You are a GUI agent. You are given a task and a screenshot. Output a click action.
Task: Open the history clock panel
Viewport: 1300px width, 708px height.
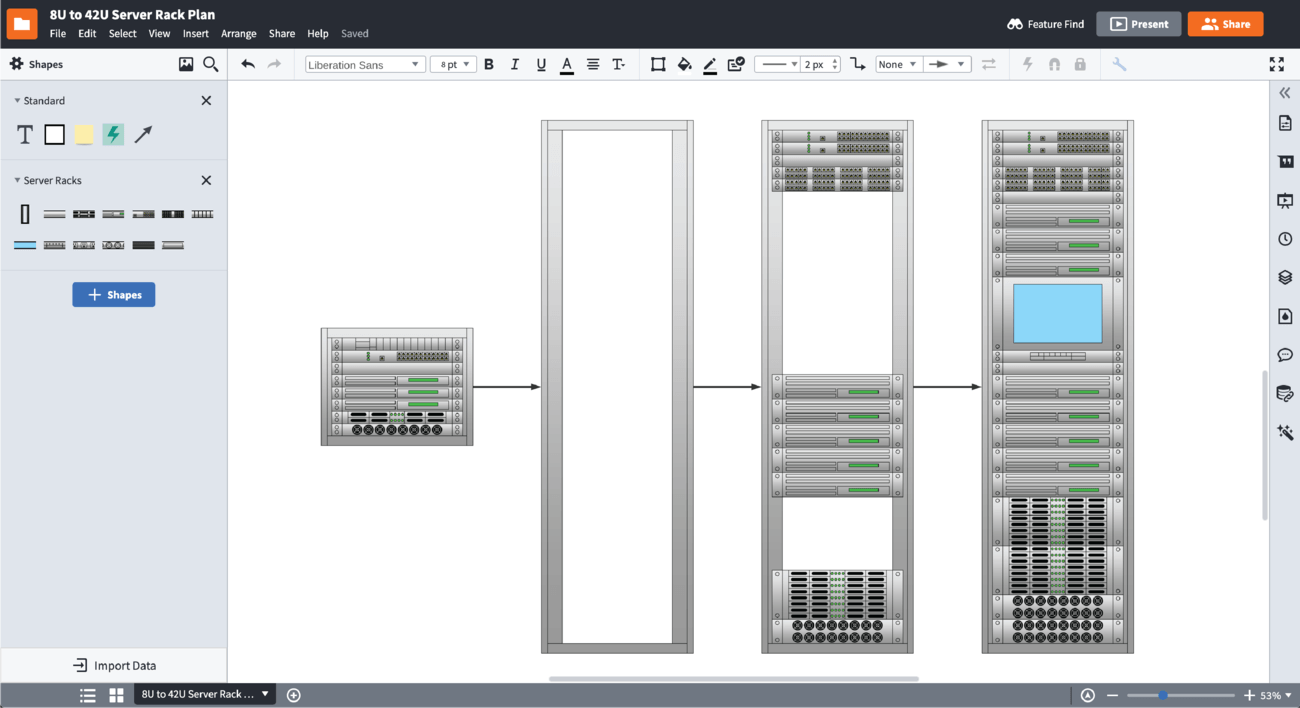1285,239
